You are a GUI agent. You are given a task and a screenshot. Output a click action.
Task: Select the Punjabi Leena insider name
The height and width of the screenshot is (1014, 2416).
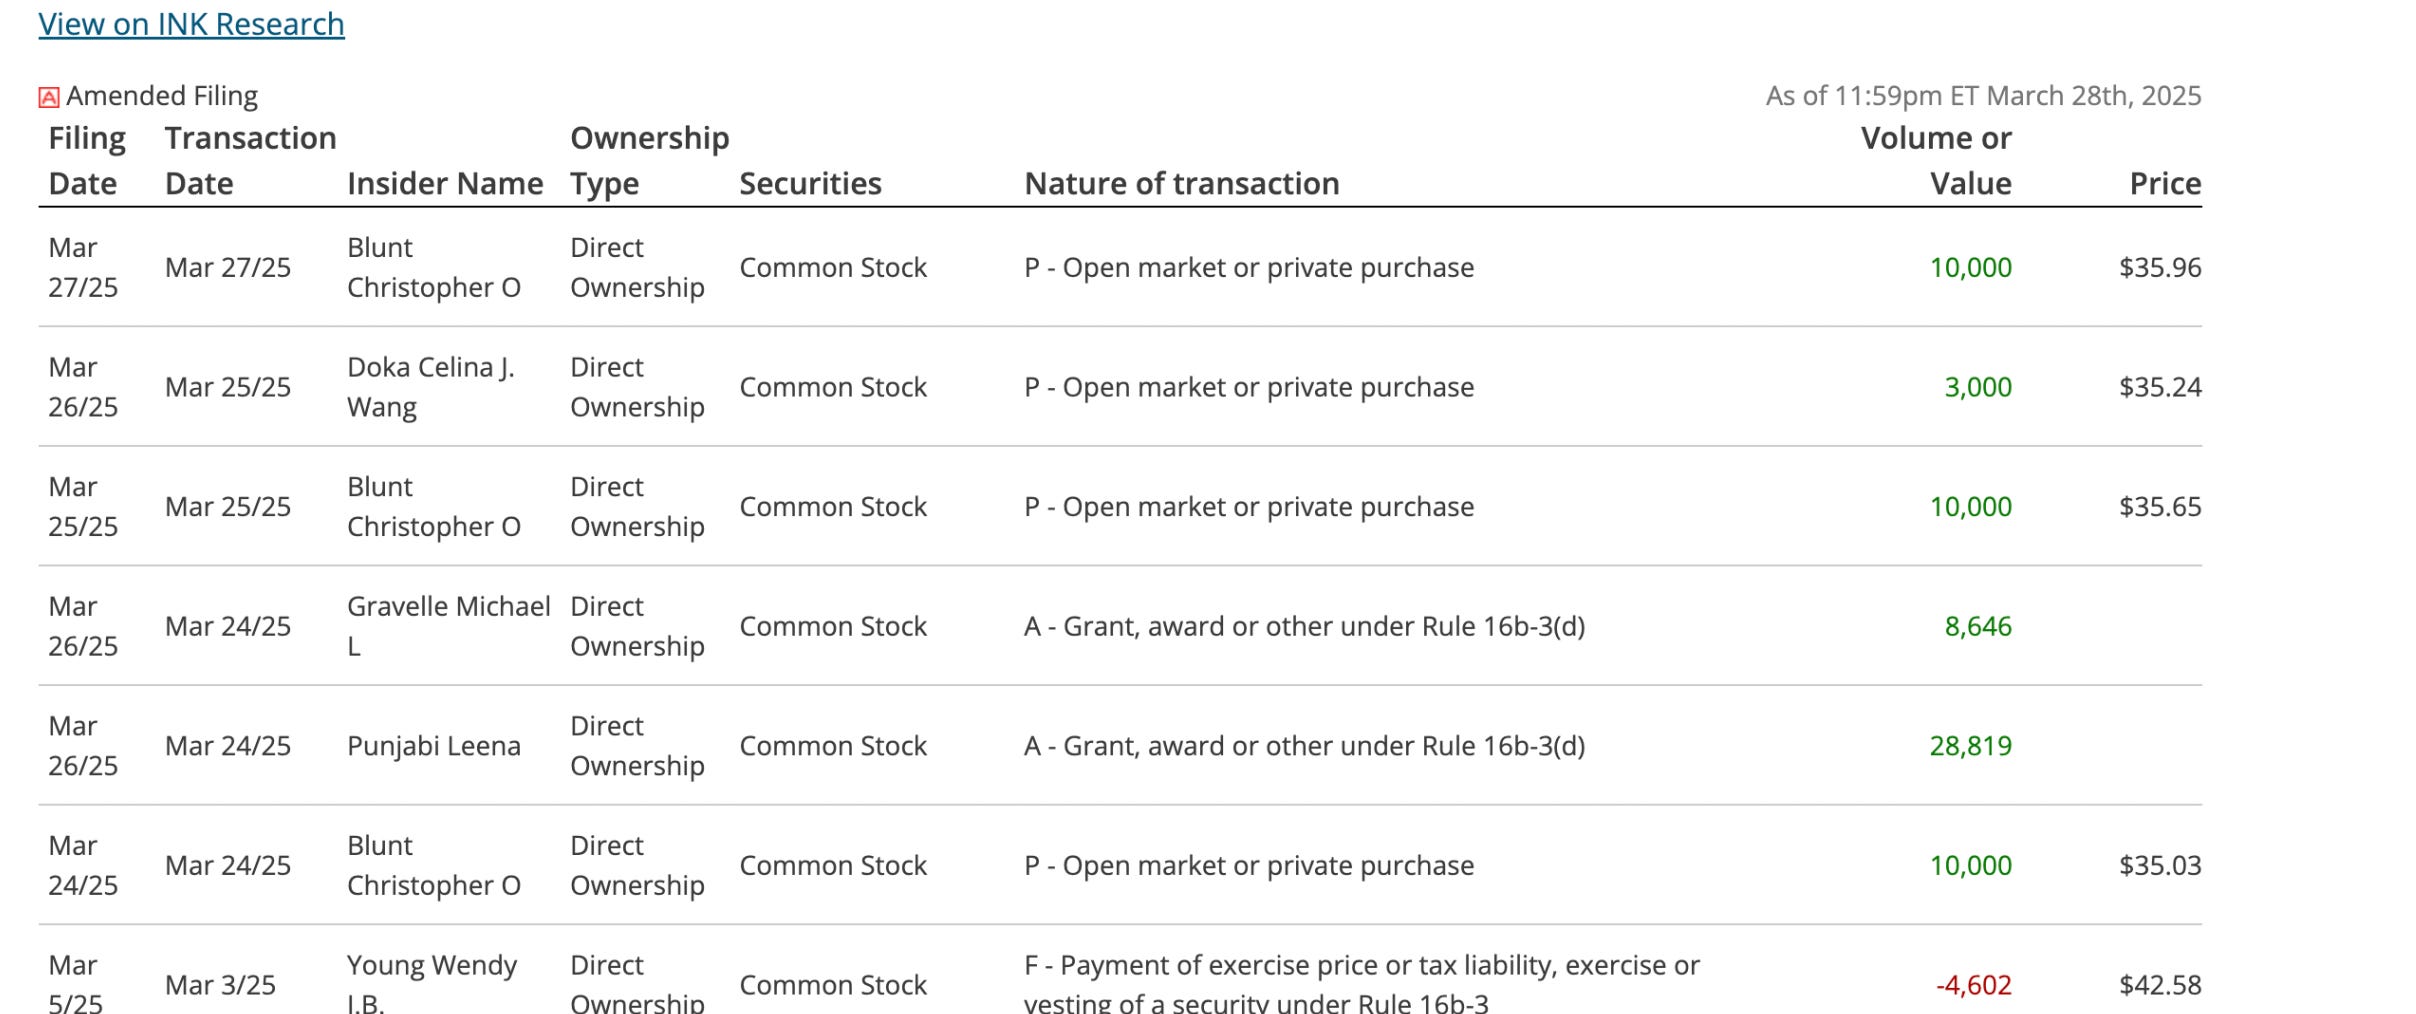[x=433, y=746]
